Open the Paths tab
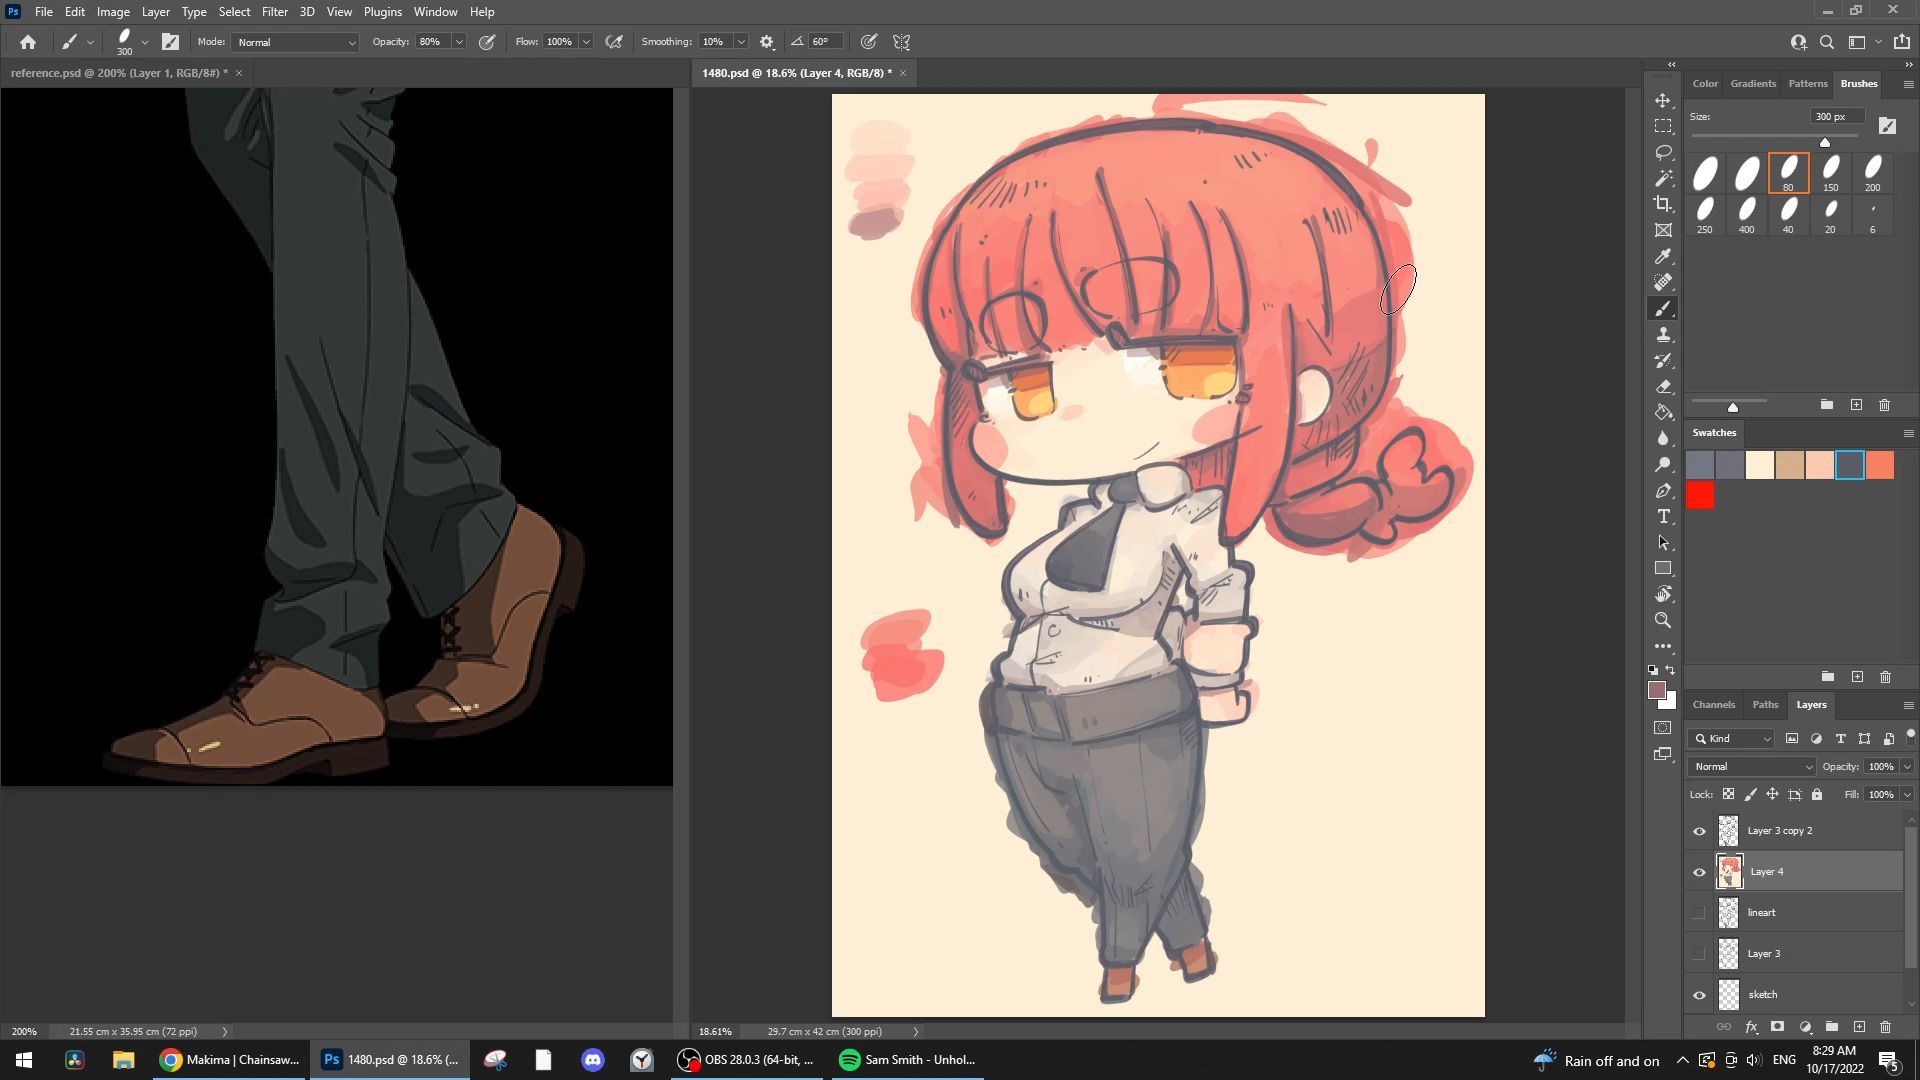Image resolution: width=1920 pixels, height=1080 pixels. point(1765,704)
